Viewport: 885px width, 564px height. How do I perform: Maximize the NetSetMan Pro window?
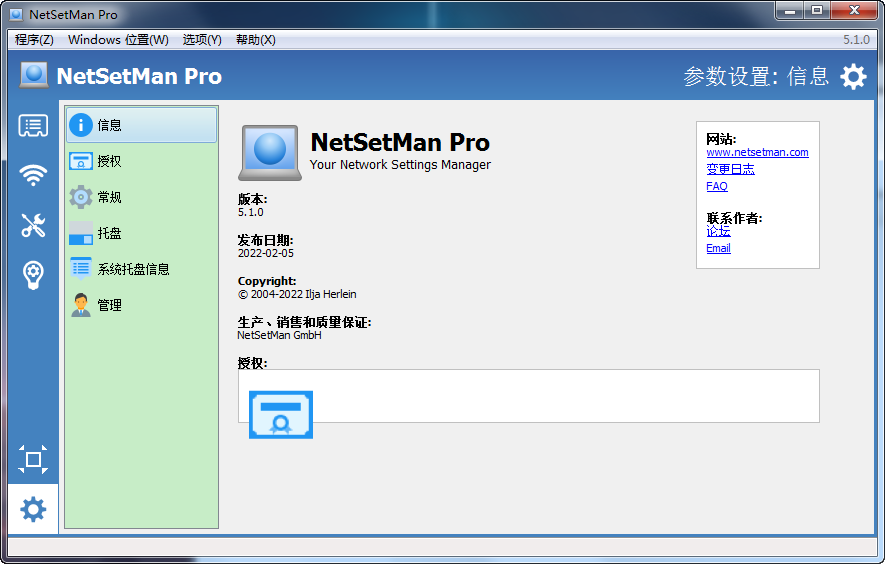pyautogui.click(x=817, y=11)
